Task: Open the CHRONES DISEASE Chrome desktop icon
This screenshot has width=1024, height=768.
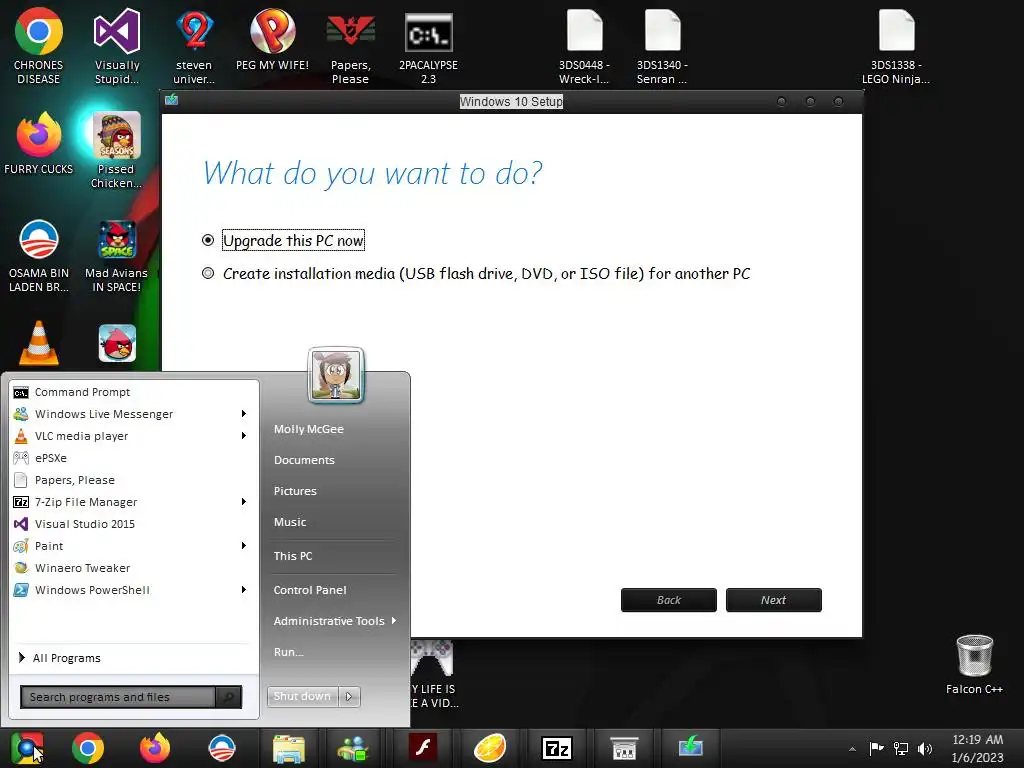Action: [39, 46]
